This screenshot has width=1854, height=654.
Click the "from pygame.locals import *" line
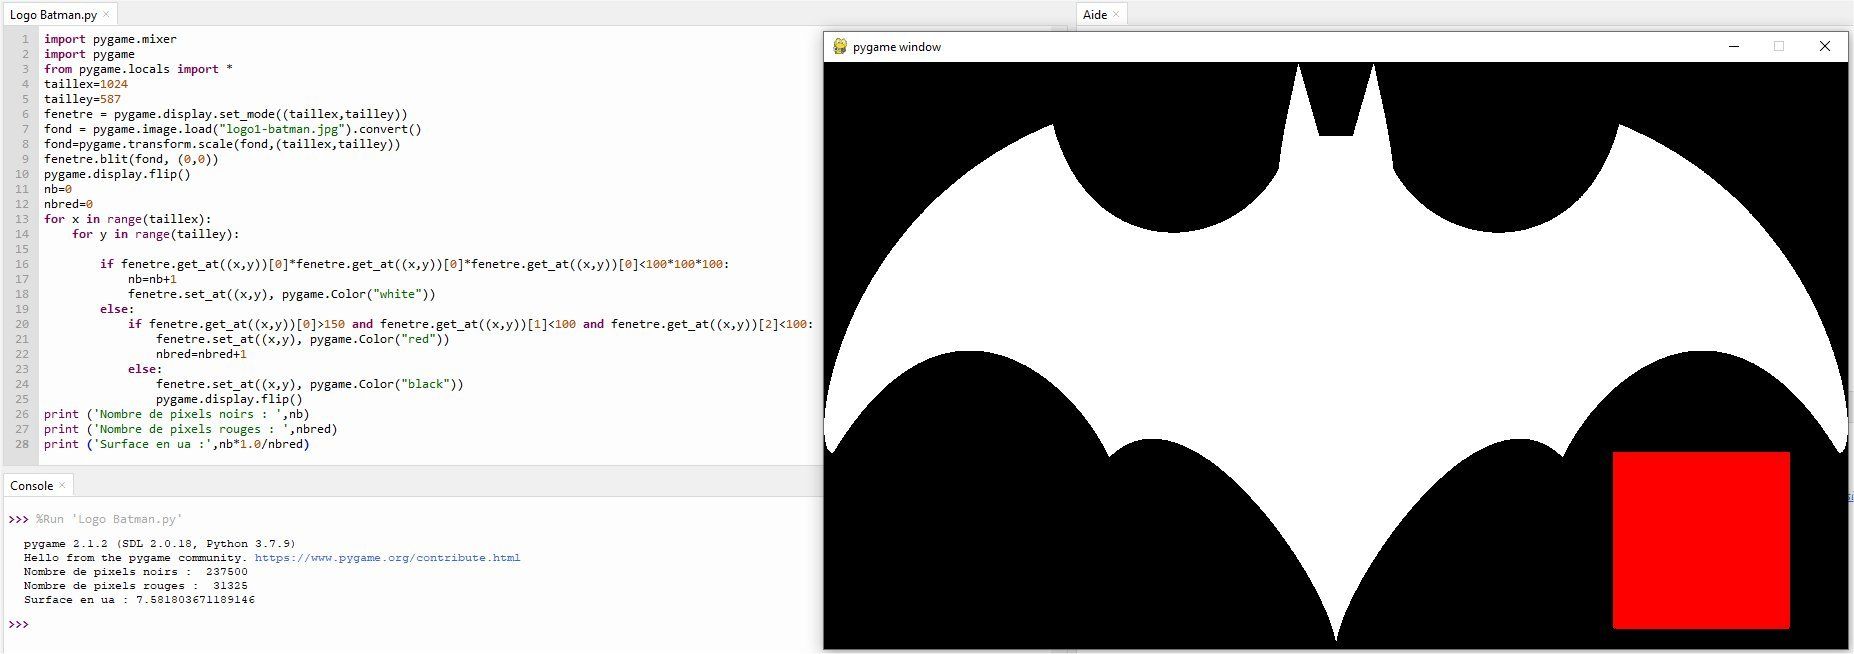coord(138,69)
